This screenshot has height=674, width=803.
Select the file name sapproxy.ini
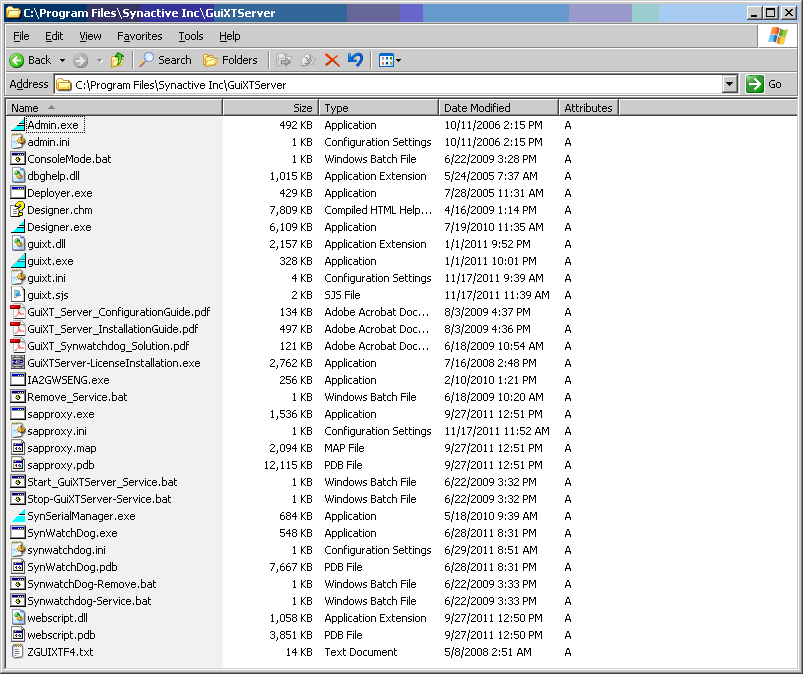click(57, 431)
